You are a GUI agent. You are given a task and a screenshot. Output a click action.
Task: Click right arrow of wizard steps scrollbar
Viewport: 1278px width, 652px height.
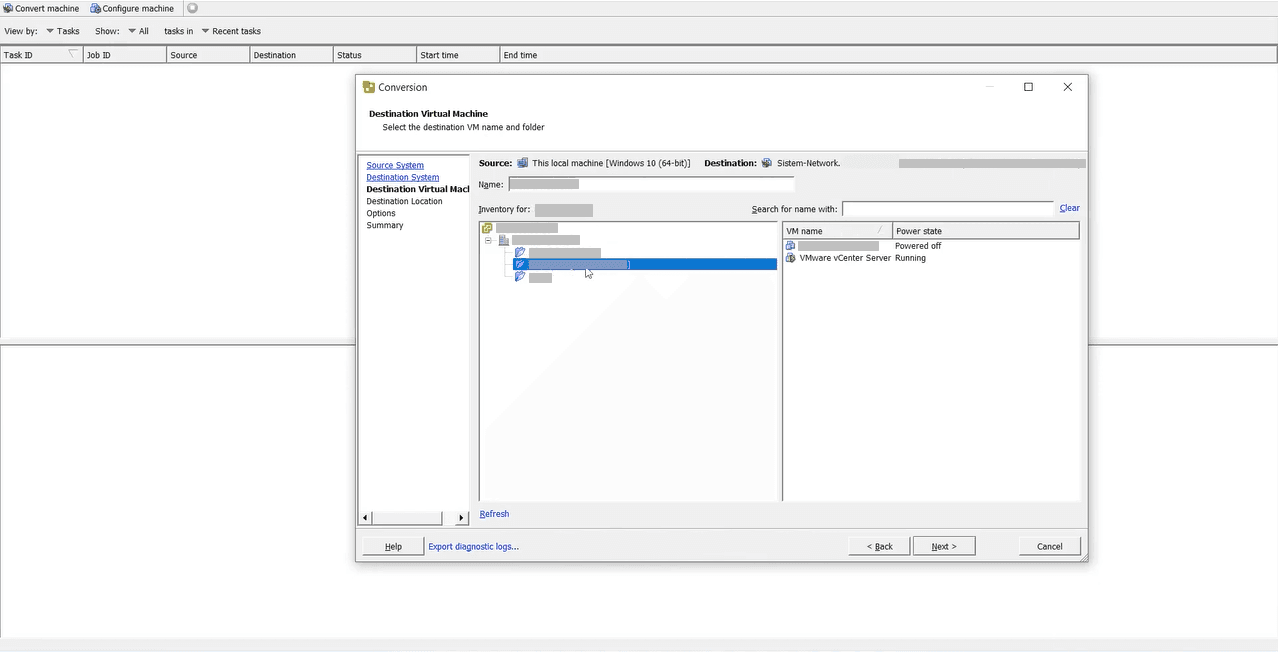(x=461, y=518)
